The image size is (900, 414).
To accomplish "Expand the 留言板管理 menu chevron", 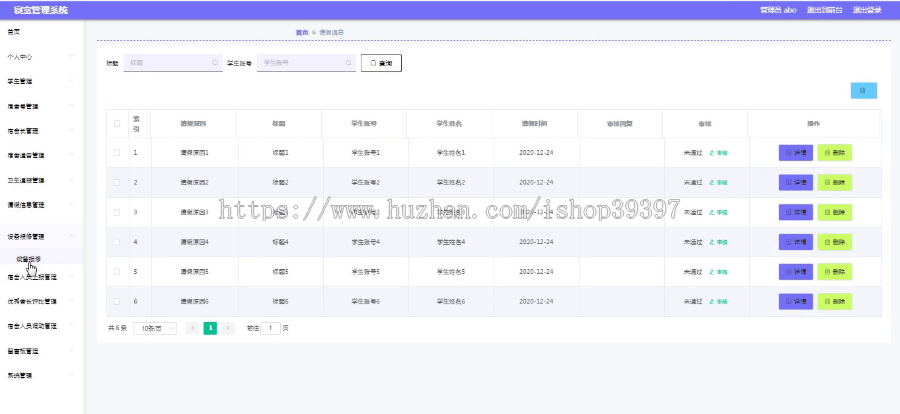I will click(x=71, y=350).
